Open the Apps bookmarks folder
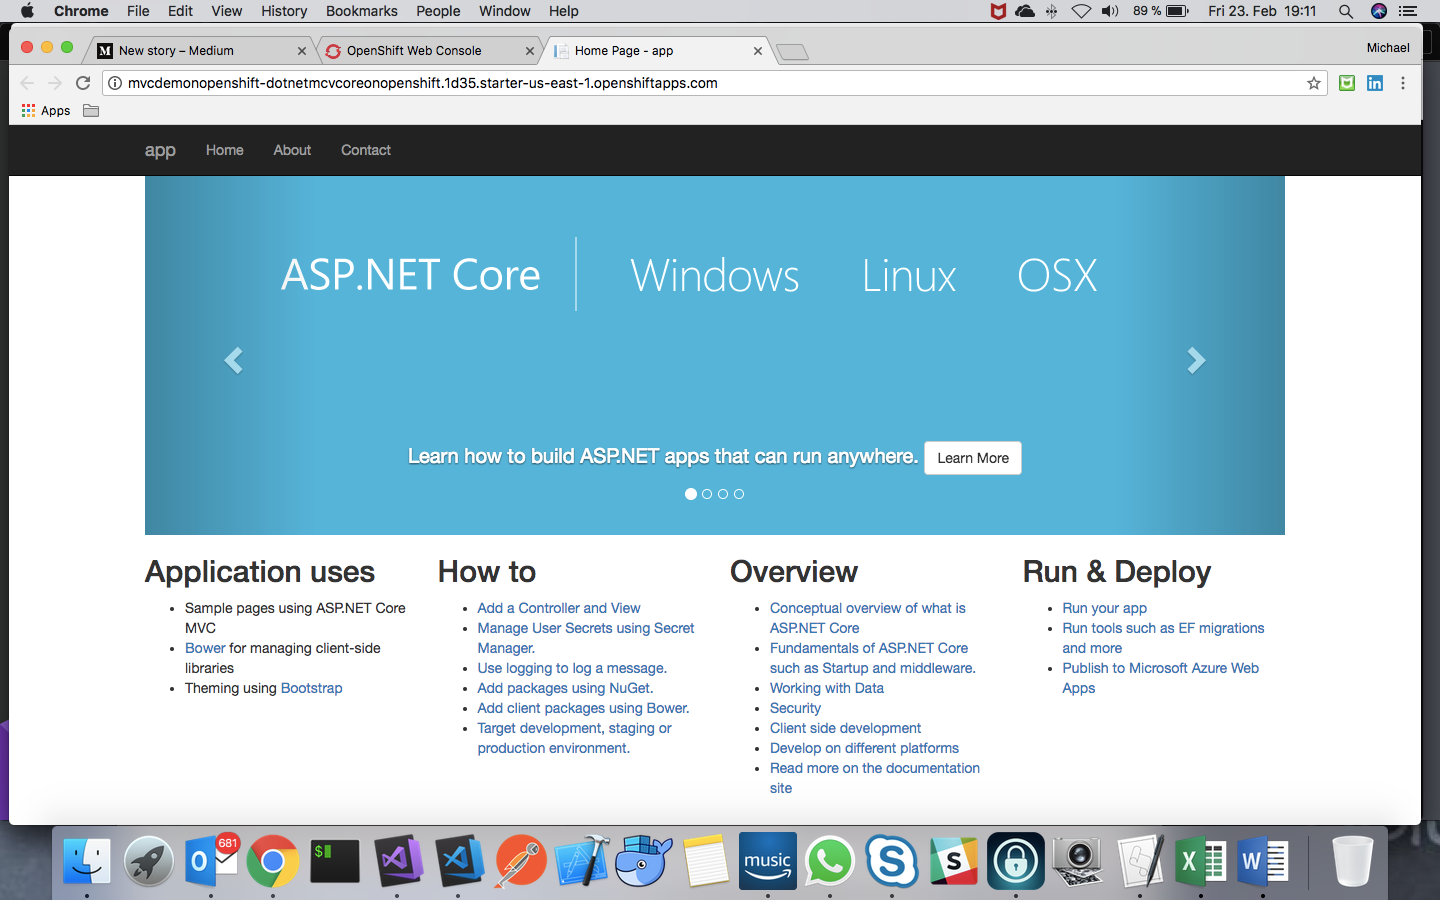The image size is (1440, 900). [x=45, y=110]
